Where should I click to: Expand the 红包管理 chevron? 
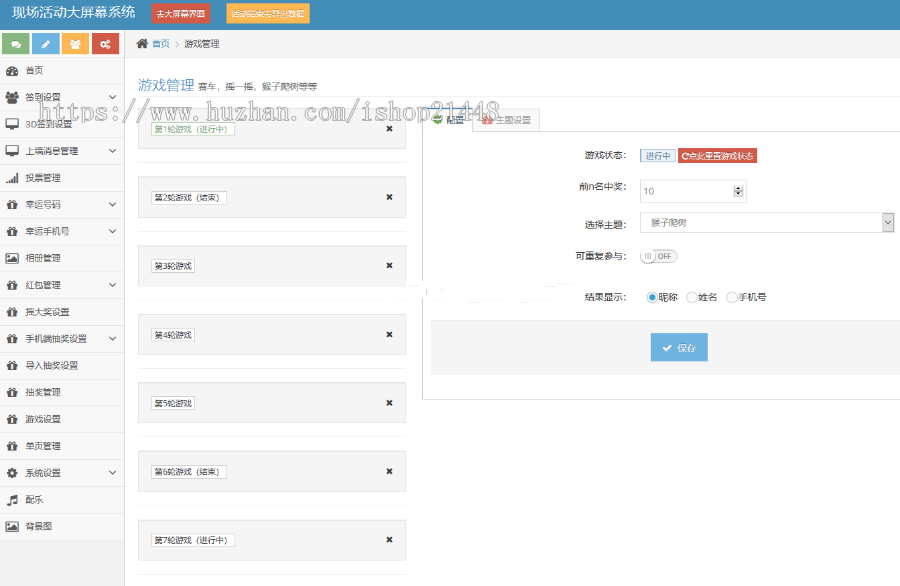point(112,285)
